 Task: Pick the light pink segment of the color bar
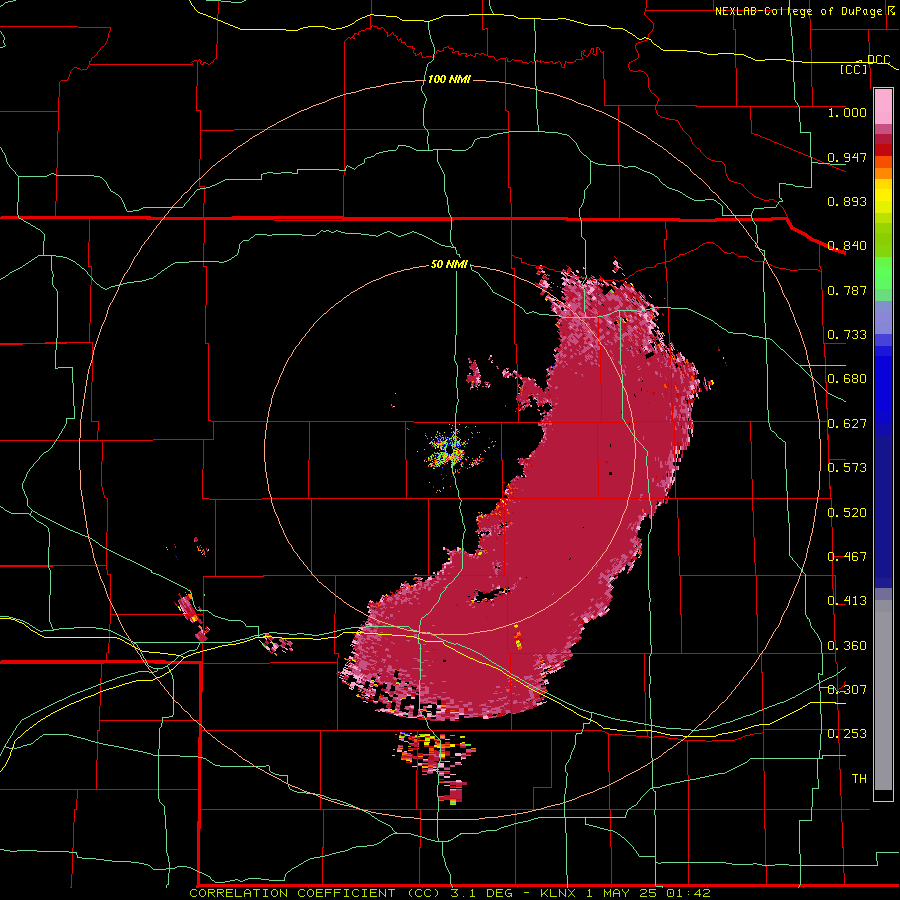point(883,106)
